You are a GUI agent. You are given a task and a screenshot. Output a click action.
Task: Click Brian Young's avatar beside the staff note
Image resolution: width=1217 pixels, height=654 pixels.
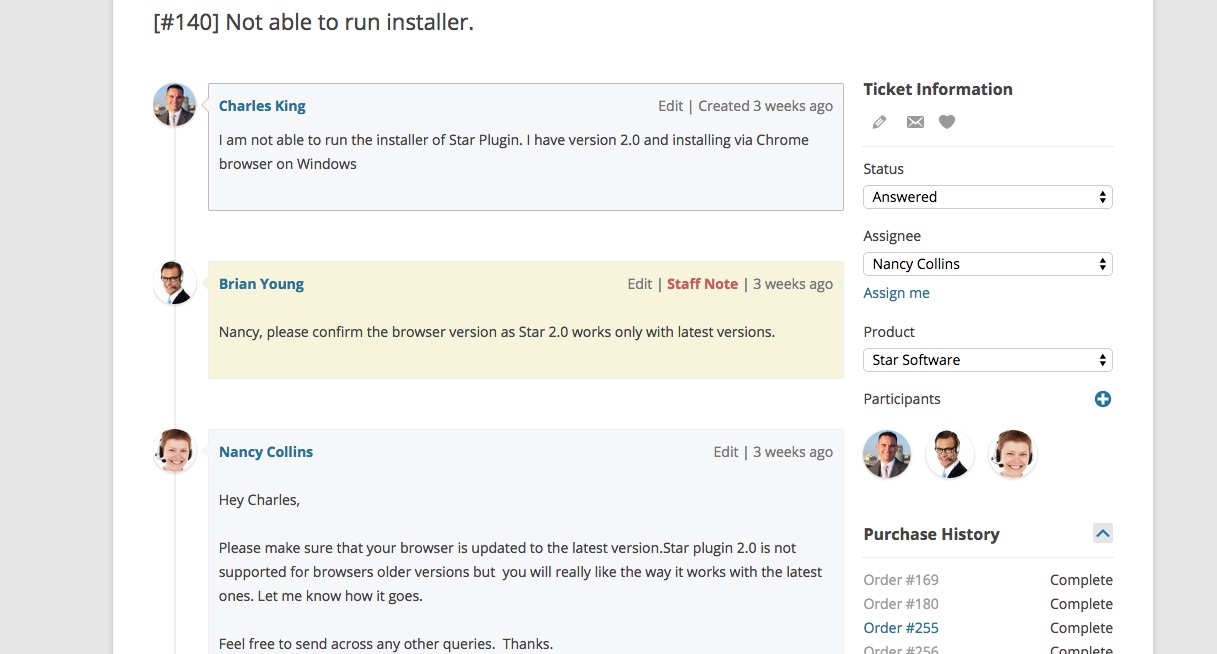[x=174, y=283]
